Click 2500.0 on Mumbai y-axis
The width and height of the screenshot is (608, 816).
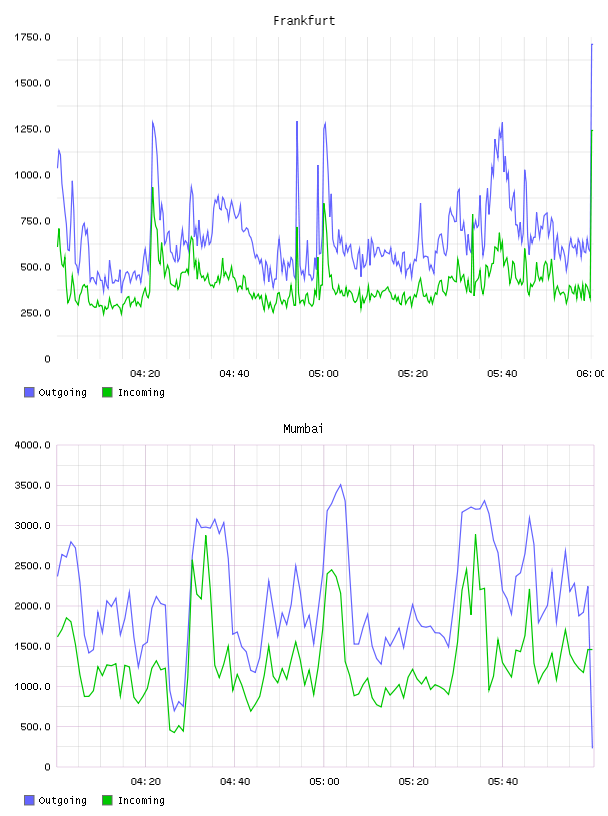[32, 566]
